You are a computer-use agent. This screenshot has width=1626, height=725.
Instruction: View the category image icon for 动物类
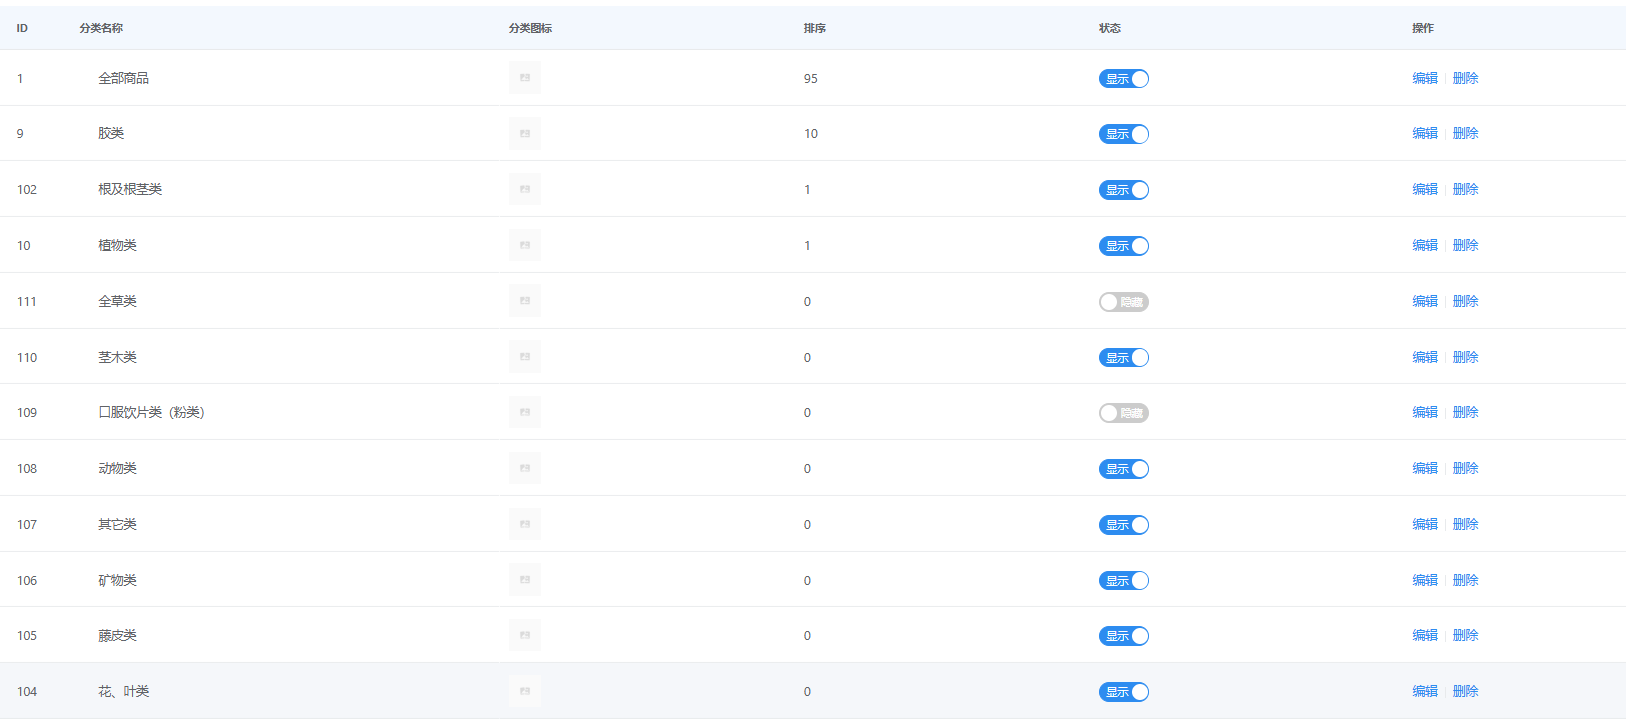pos(525,468)
